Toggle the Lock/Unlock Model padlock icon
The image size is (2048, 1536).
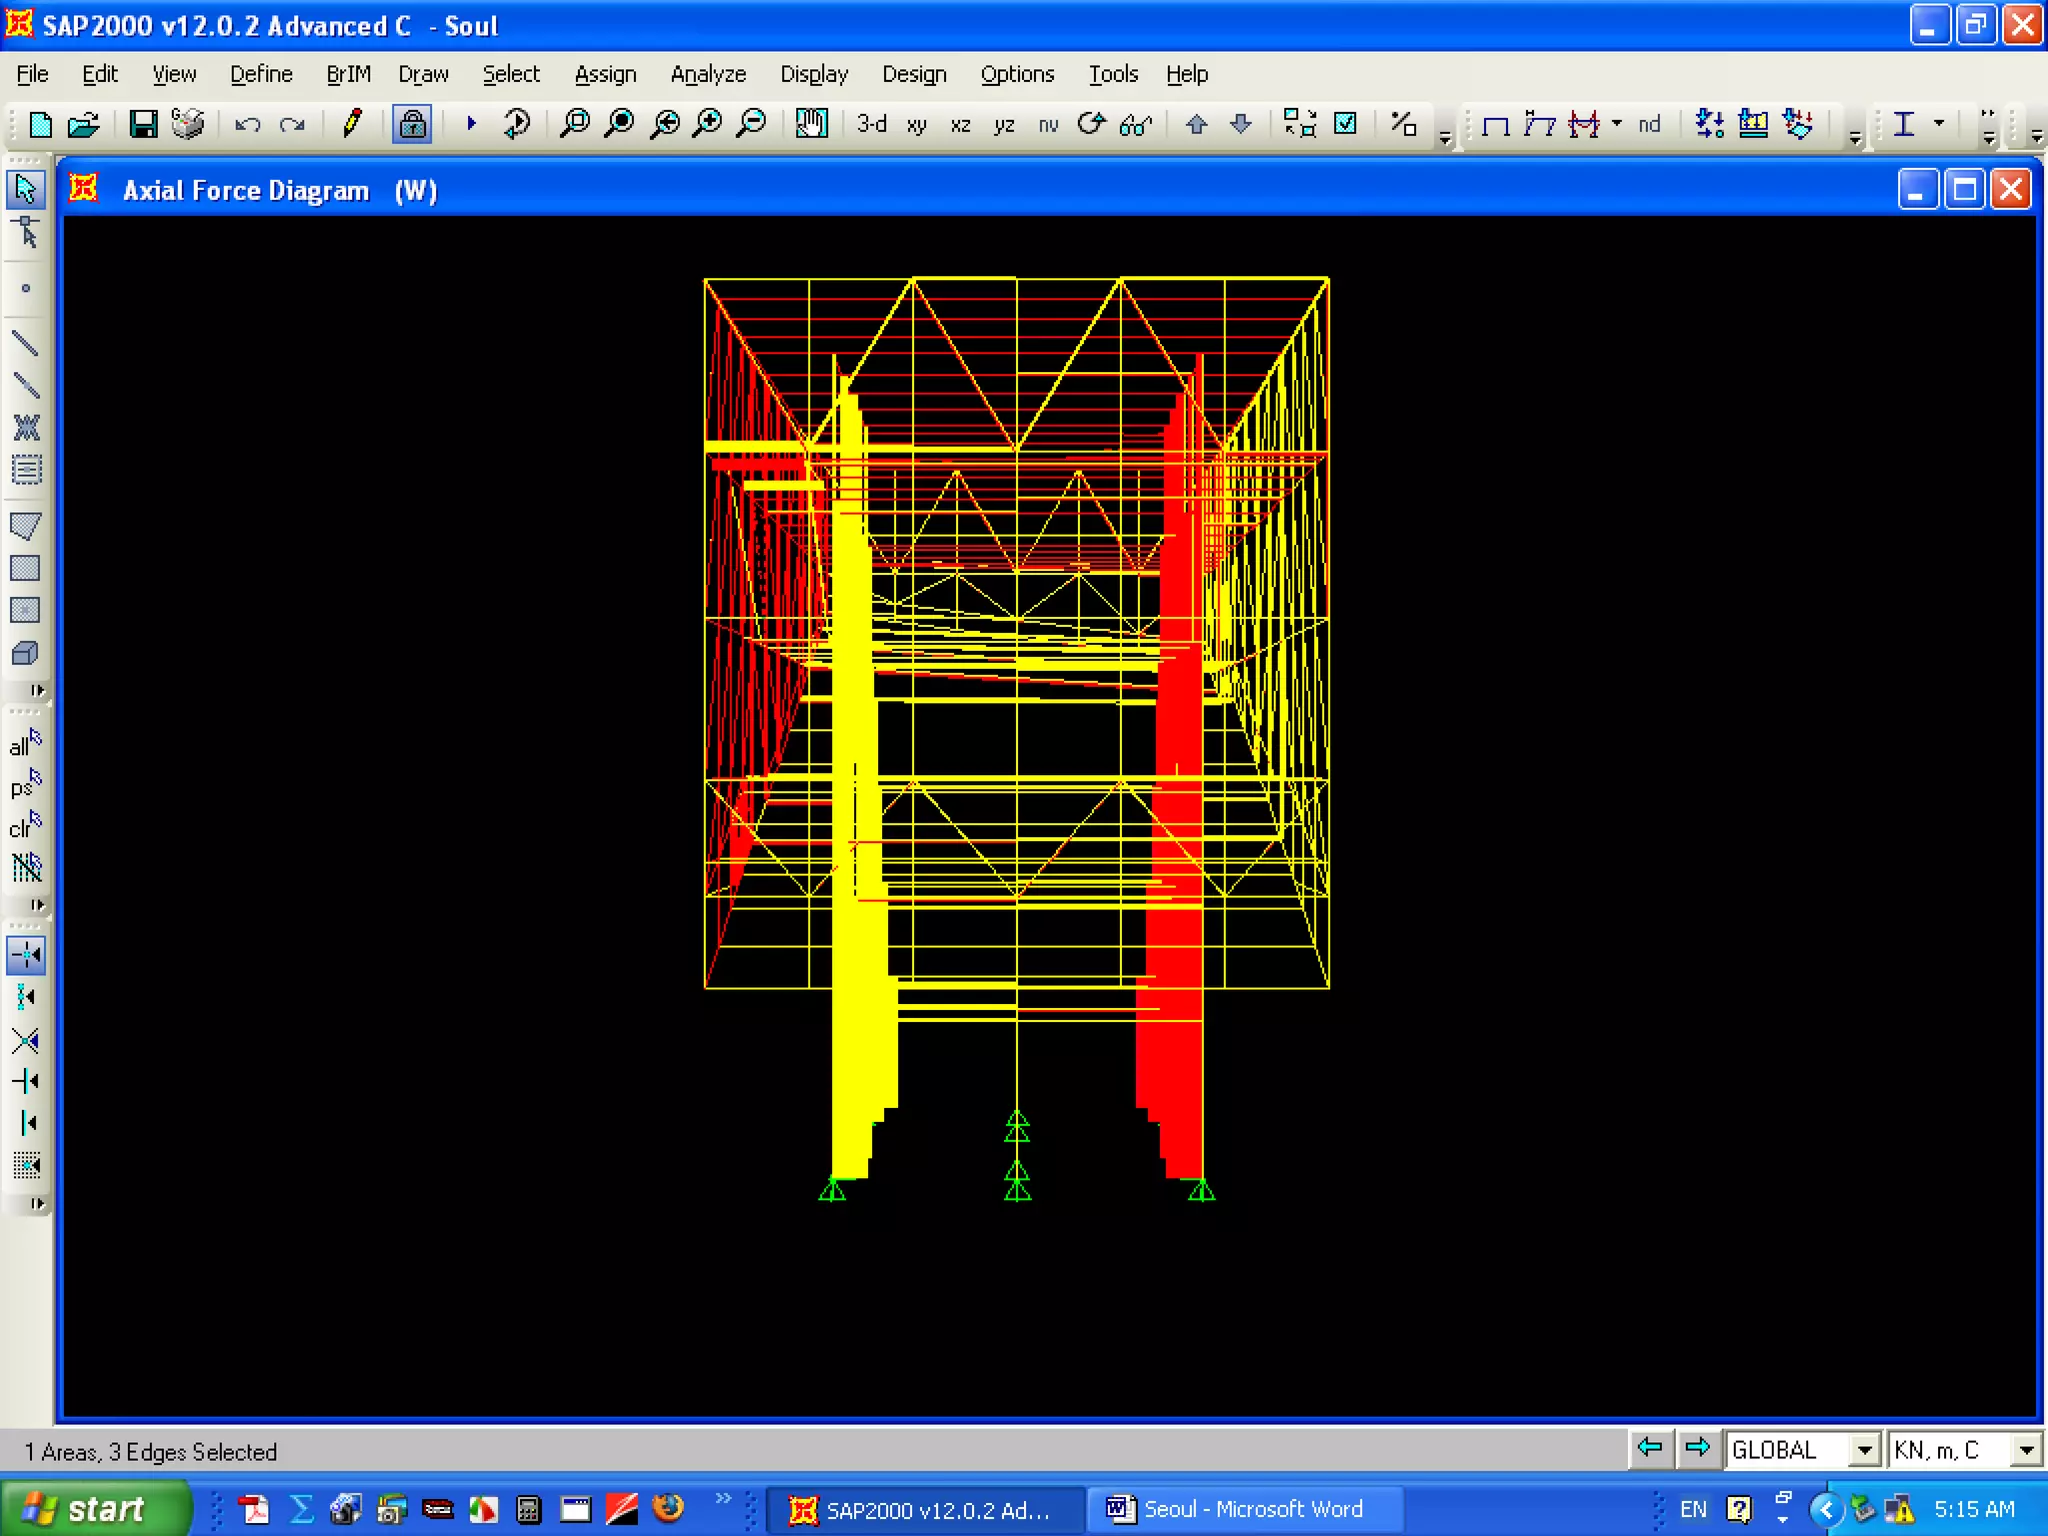tap(412, 124)
